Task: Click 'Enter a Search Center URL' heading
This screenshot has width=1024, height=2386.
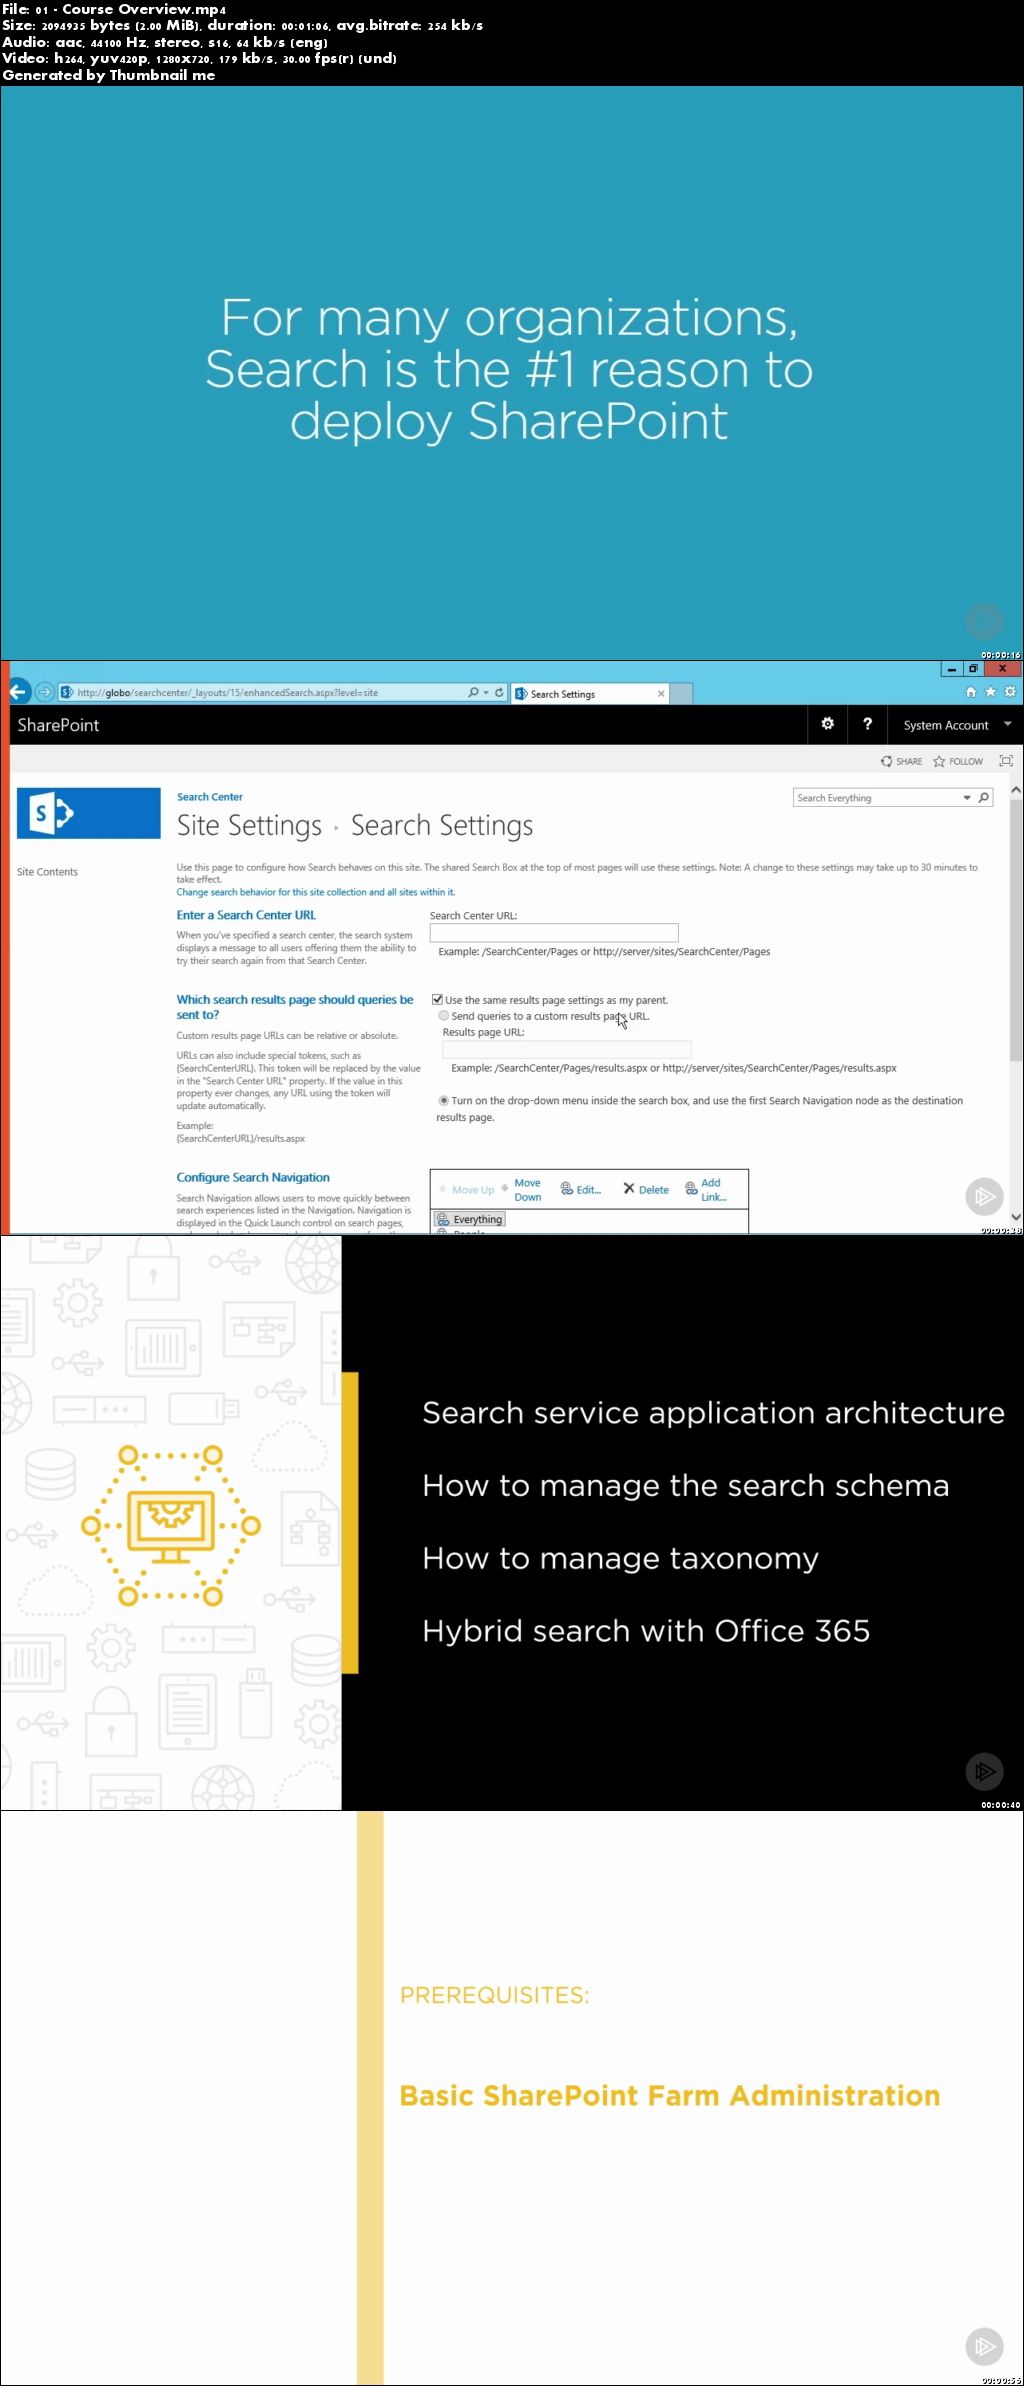Action: (x=246, y=915)
